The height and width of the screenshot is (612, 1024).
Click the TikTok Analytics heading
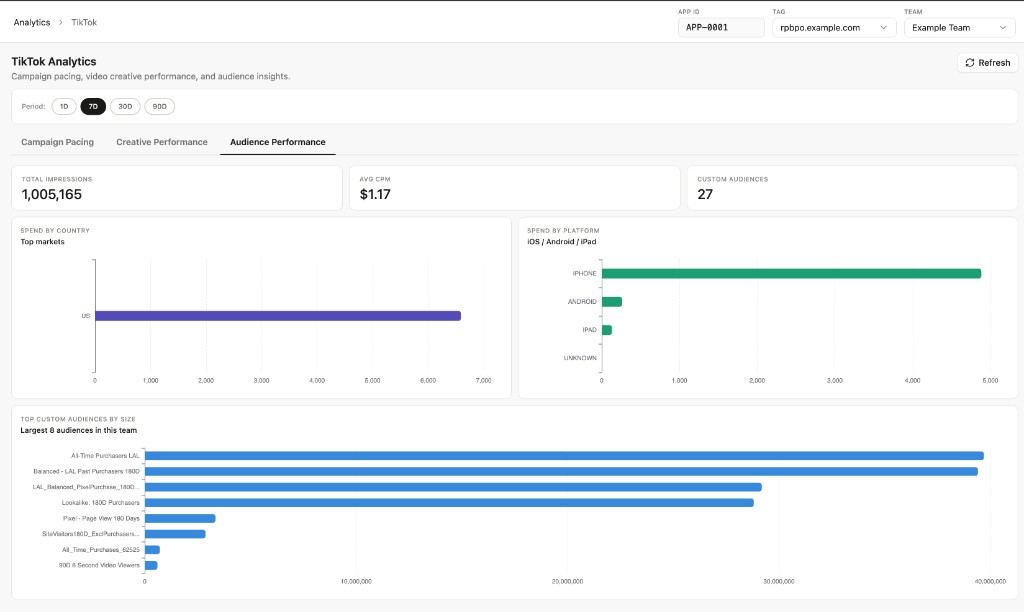click(54, 61)
